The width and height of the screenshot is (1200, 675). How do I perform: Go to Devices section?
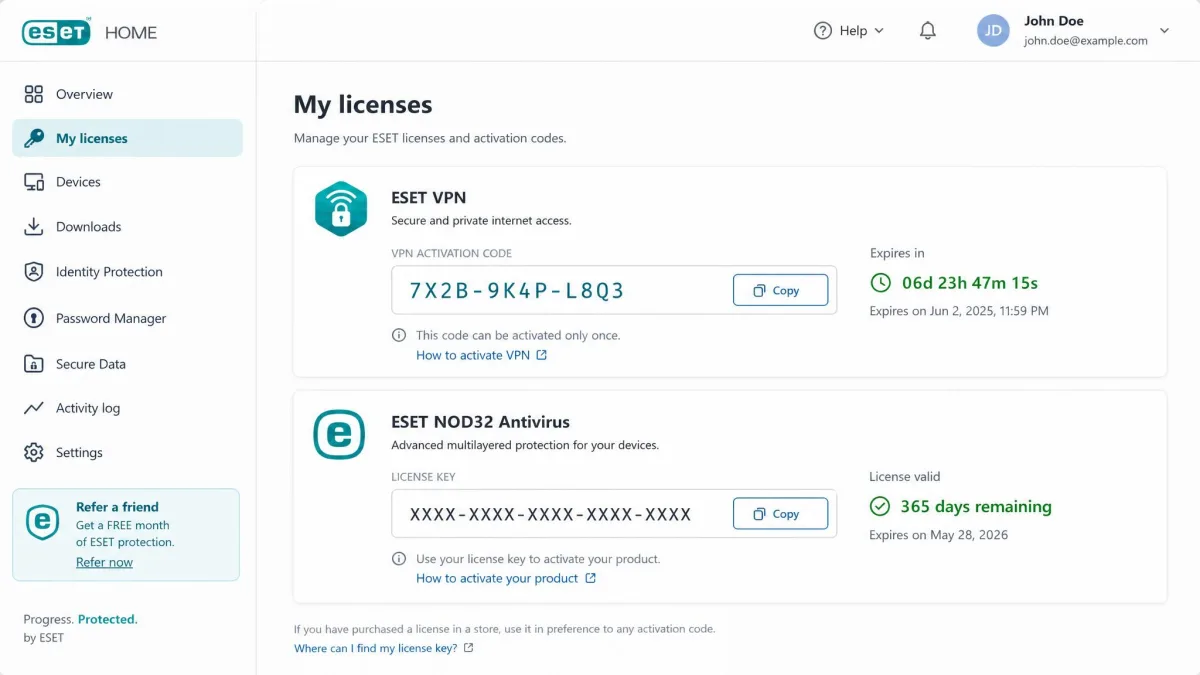127,182
